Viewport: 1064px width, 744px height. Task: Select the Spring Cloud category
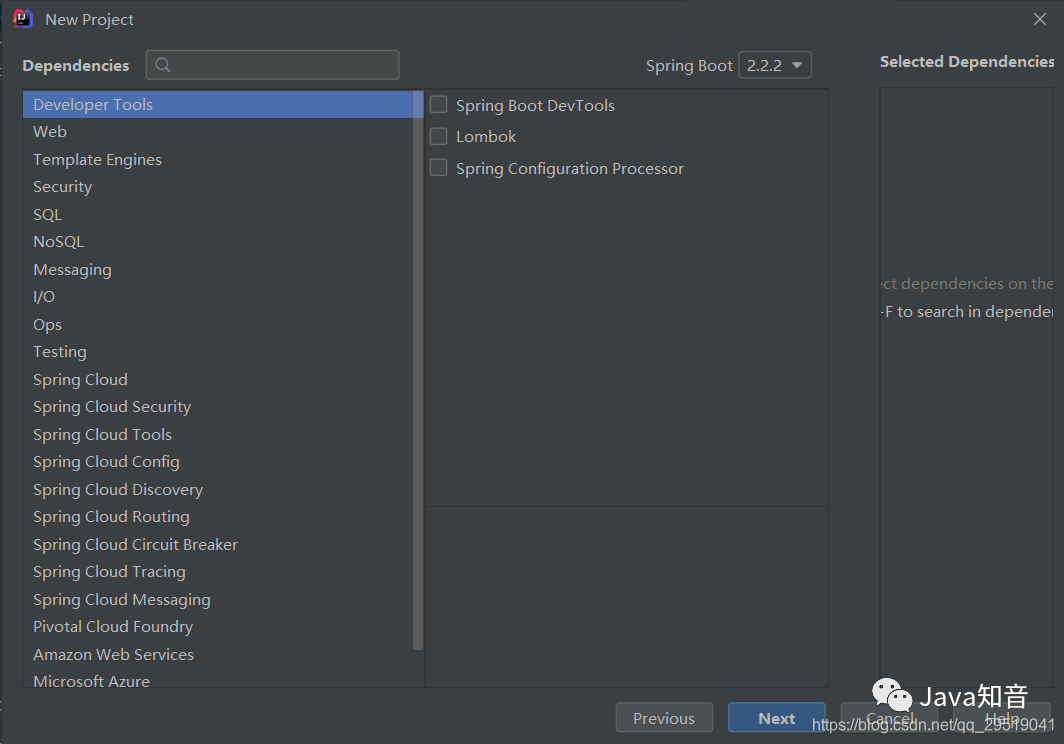(x=218, y=379)
